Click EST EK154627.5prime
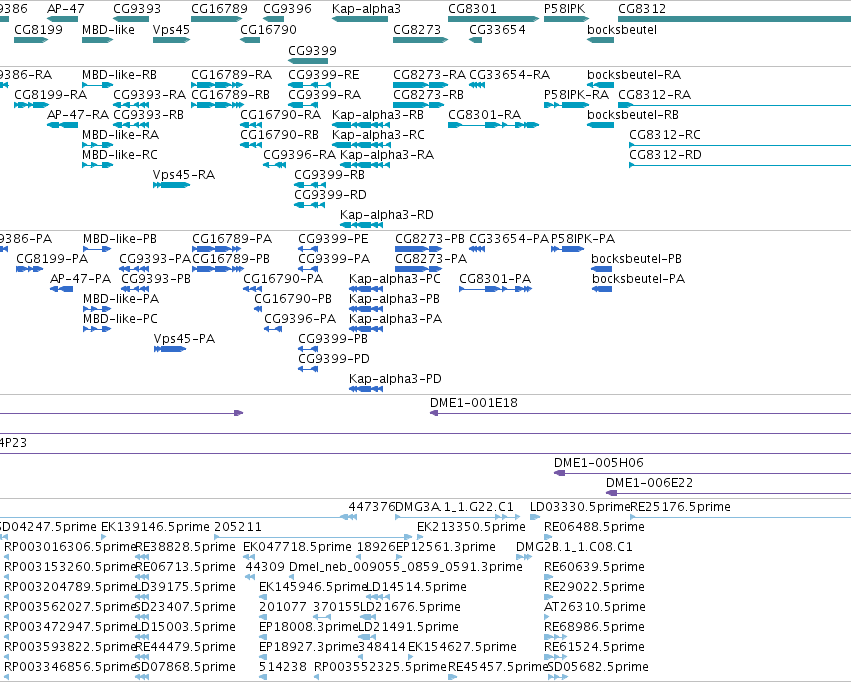This screenshot has width=851, height=682. 462,647
